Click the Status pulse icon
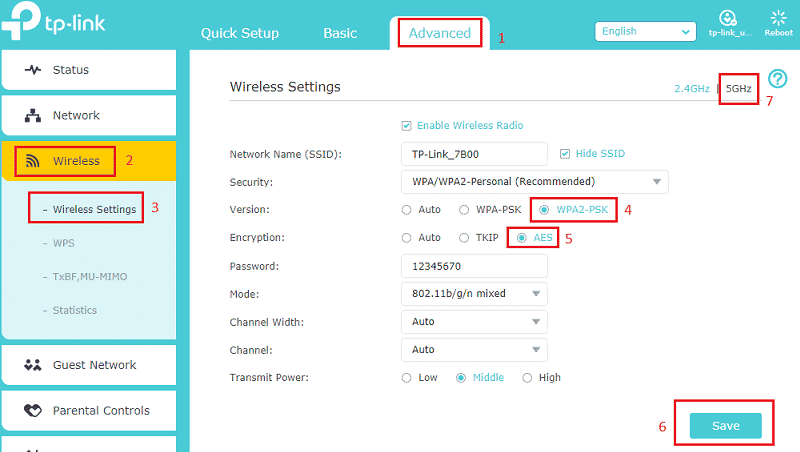800x452 pixels. 33,70
